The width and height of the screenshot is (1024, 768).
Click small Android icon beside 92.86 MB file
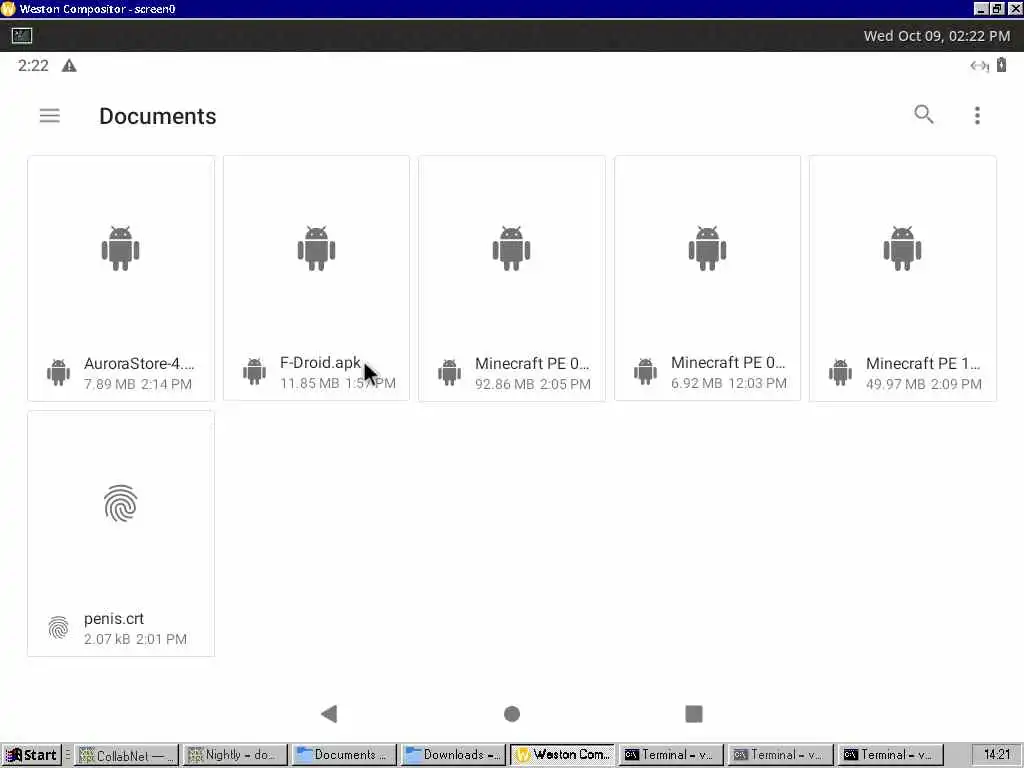[x=449, y=372]
